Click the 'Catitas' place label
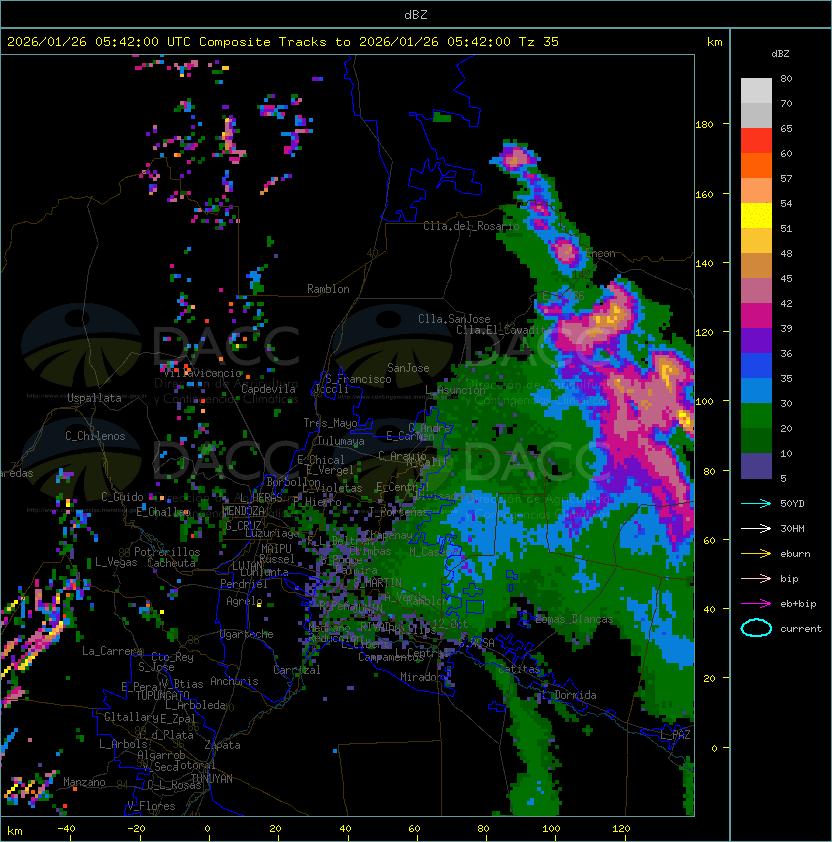 click(519, 669)
